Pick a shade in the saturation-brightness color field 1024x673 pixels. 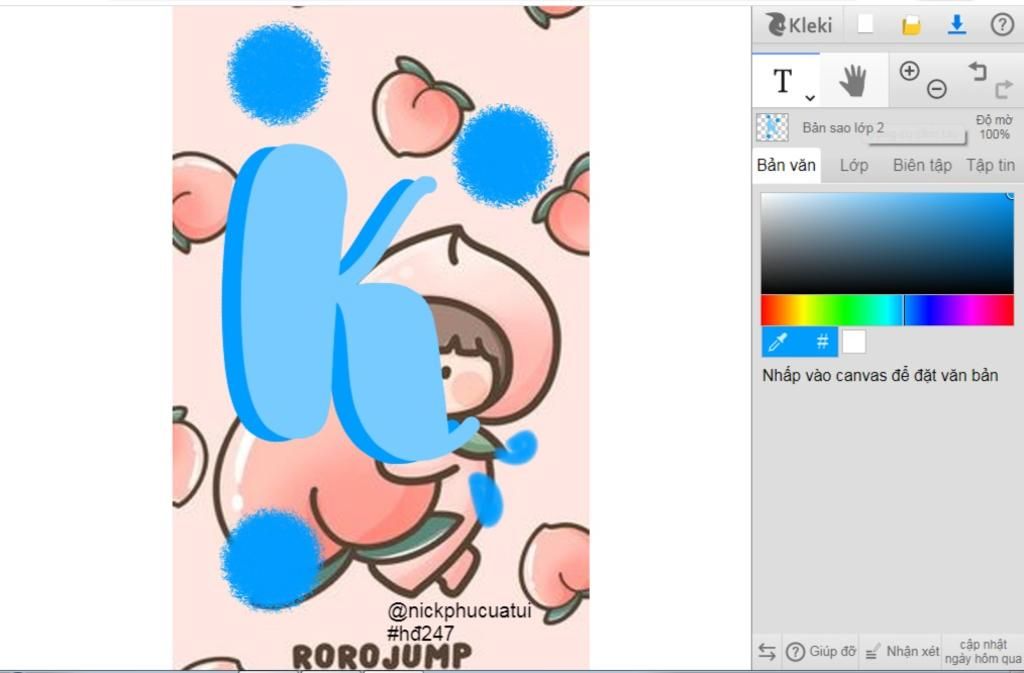coord(887,243)
